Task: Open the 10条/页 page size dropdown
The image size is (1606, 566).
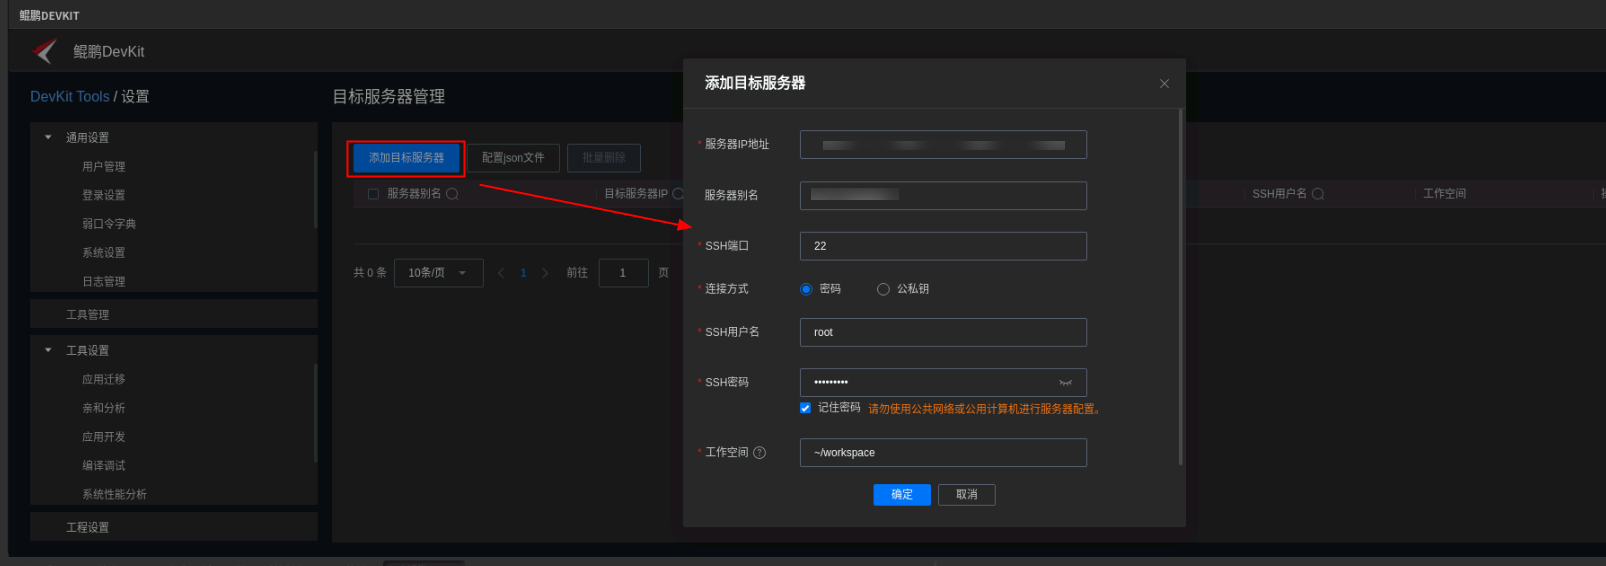Action: tap(439, 273)
